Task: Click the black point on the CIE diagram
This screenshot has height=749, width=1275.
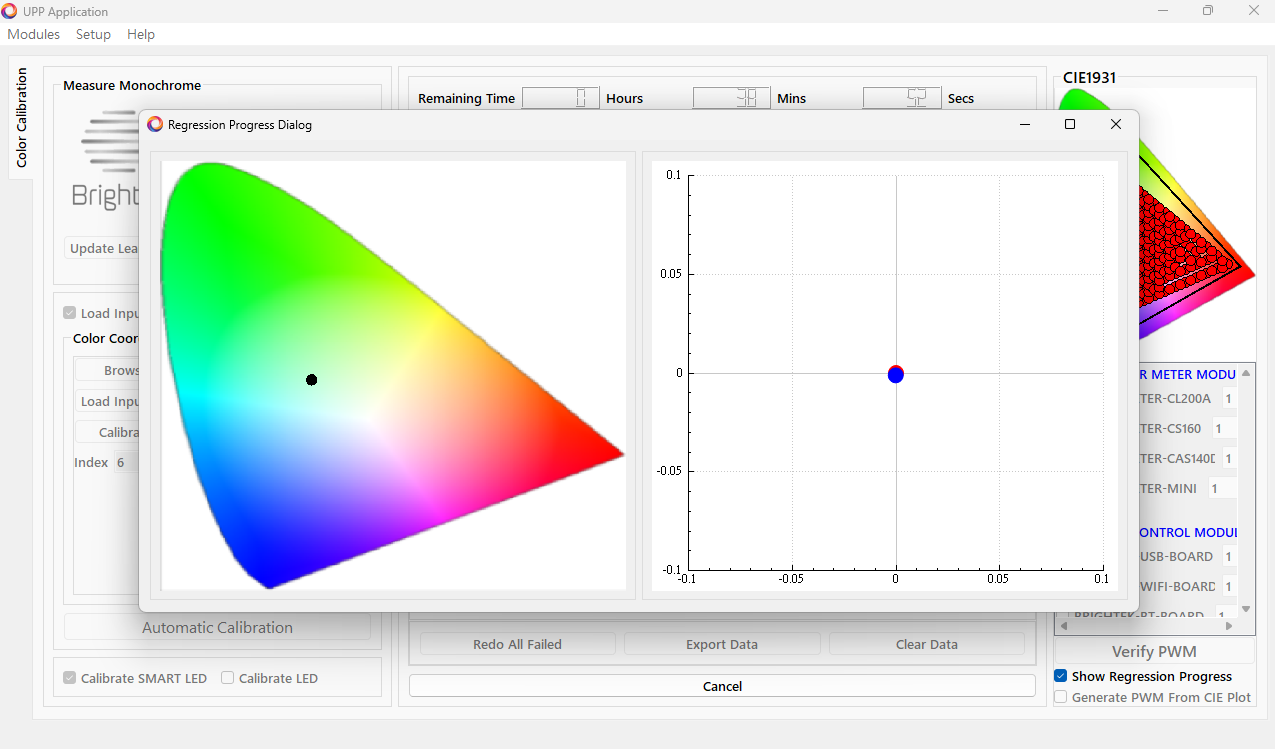Action: click(312, 380)
